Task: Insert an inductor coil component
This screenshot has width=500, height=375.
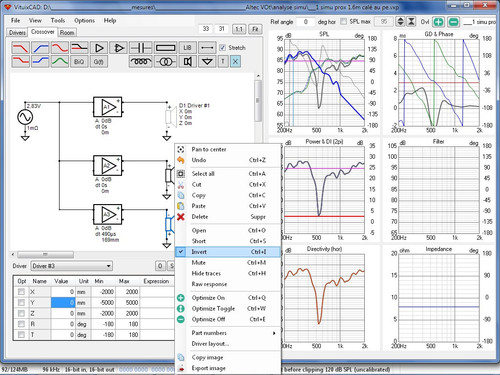Action: (140, 61)
